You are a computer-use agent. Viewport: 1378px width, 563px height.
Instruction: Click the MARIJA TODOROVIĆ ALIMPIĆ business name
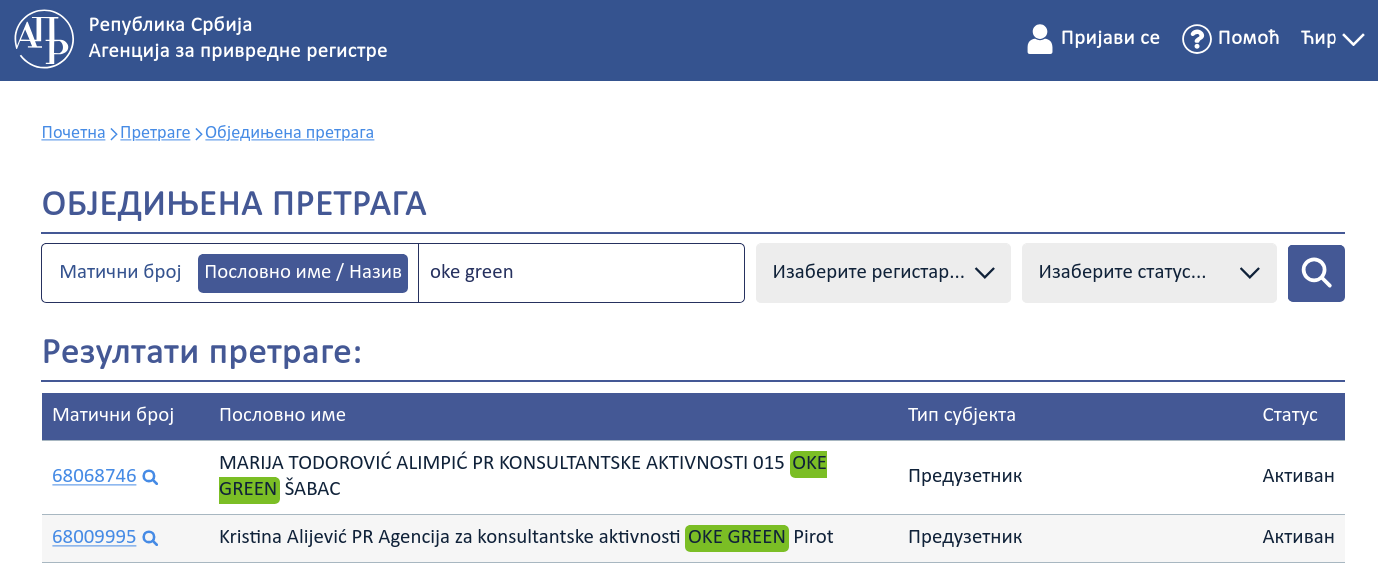click(523, 476)
